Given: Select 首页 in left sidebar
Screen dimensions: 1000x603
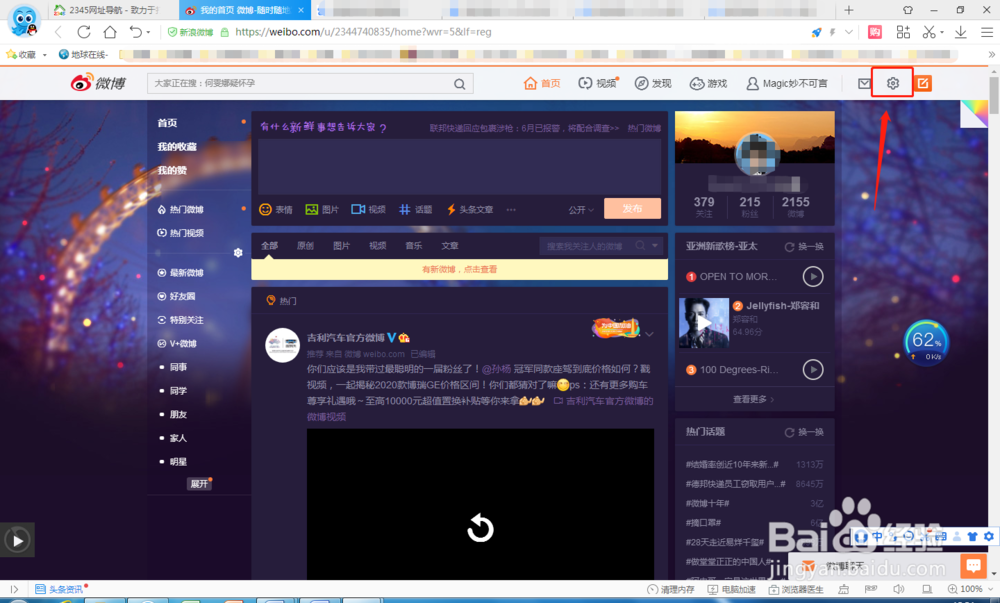Looking at the screenshot, I should (167, 122).
